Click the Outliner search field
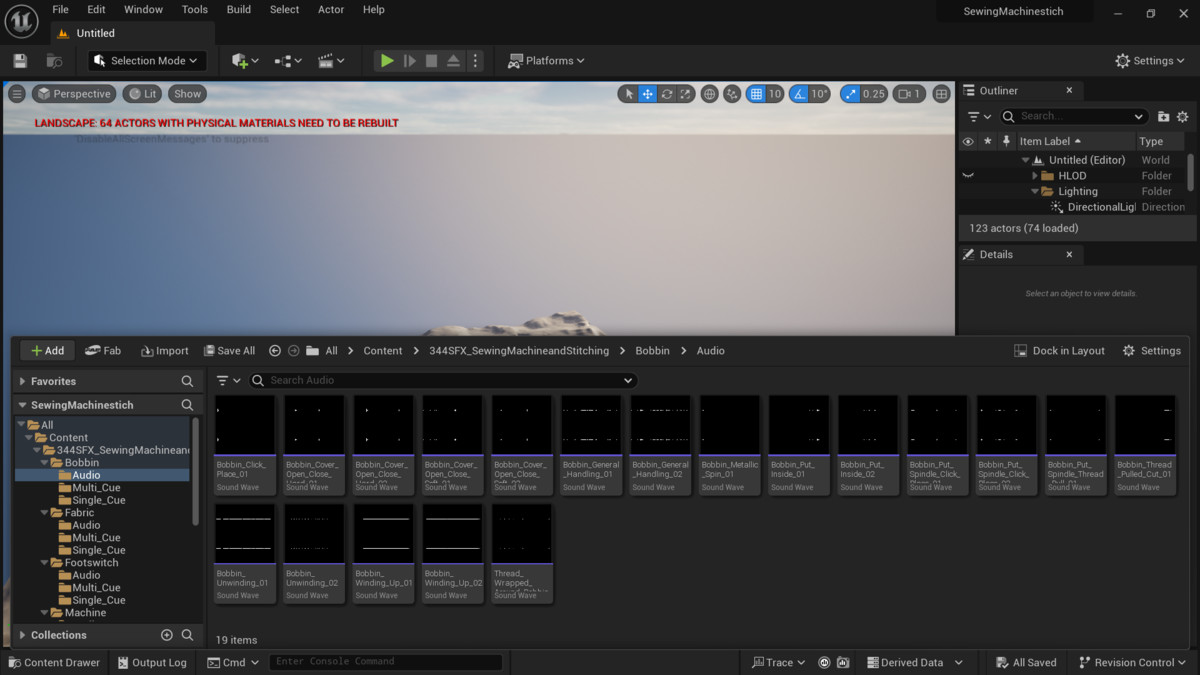The width and height of the screenshot is (1200, 675). coord(1074,117)
